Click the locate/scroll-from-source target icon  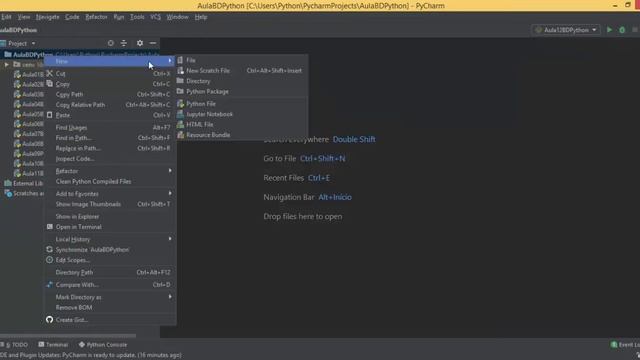pos(111,43)
